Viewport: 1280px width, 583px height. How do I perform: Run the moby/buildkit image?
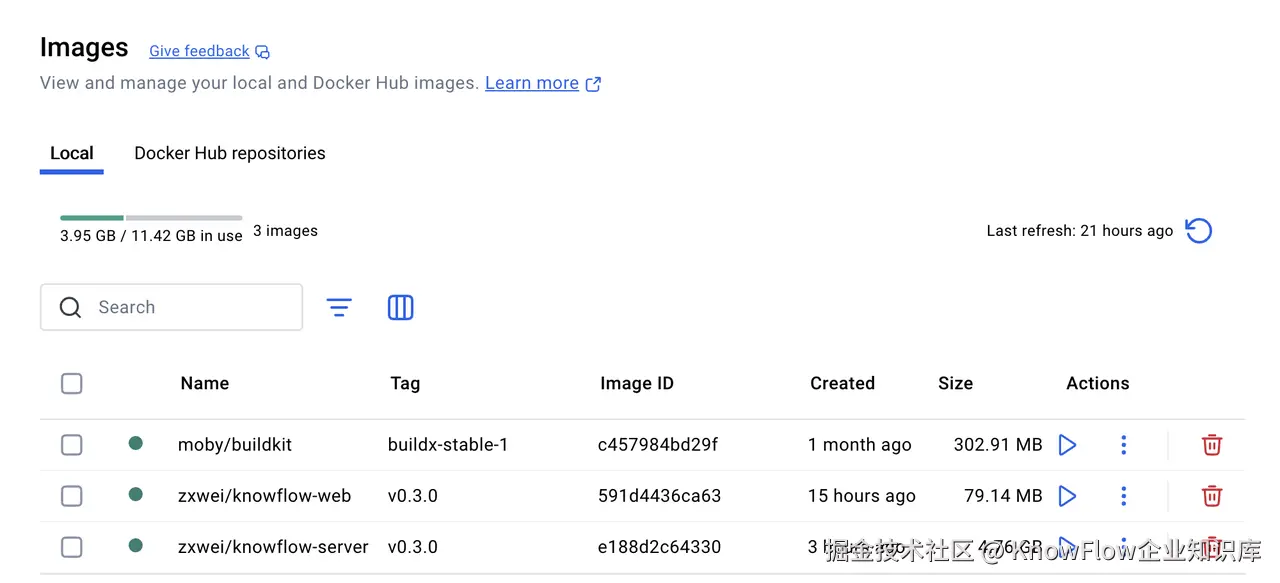click(1067, 445)
